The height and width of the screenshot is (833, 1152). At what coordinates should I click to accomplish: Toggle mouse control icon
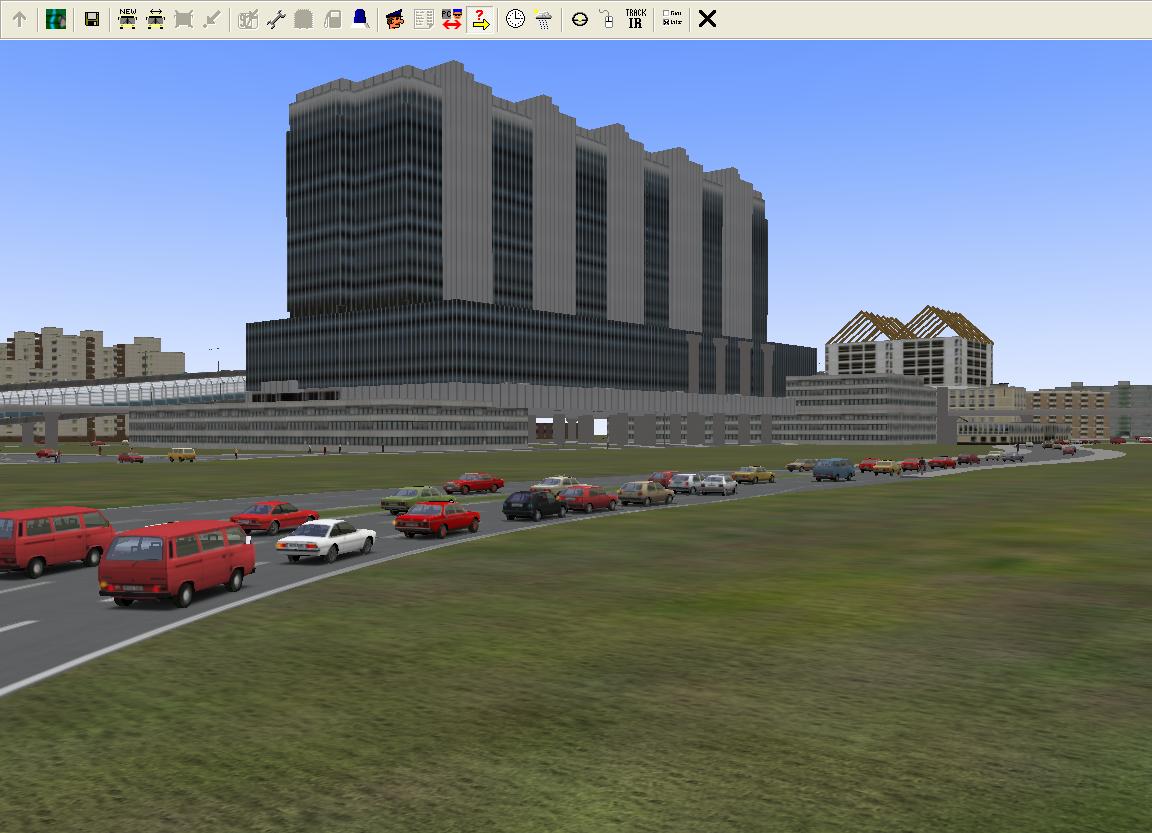pos(607,19)
